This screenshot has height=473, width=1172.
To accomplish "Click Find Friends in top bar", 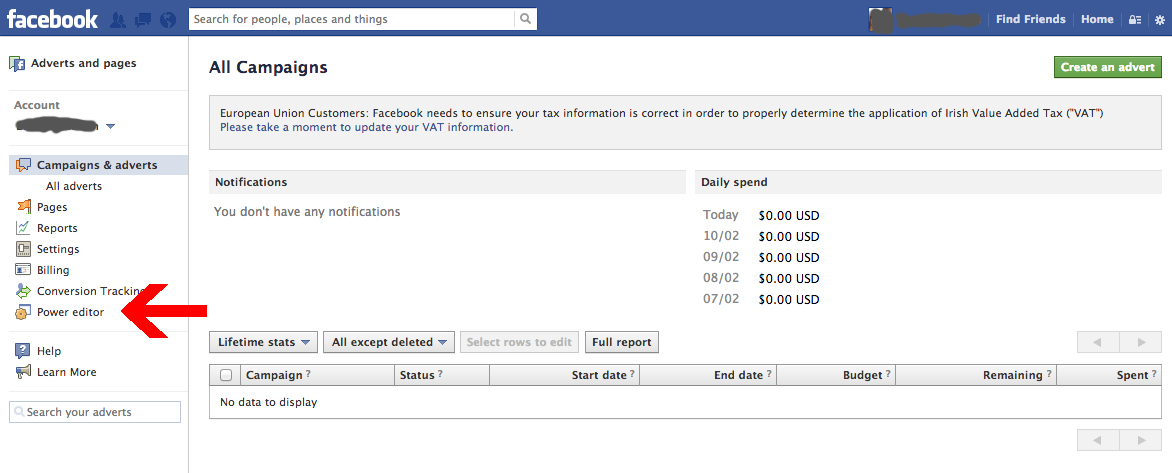I will (x=1031, y=19).
